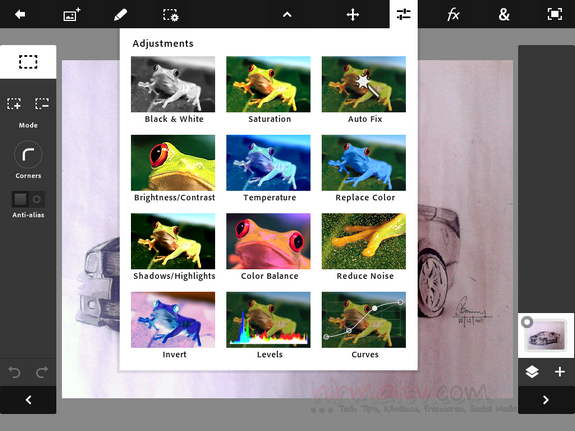This screenshot has height=431, width=575.
Task: Open Brightness/Contrast adjustment
Action: pos(173,168)
